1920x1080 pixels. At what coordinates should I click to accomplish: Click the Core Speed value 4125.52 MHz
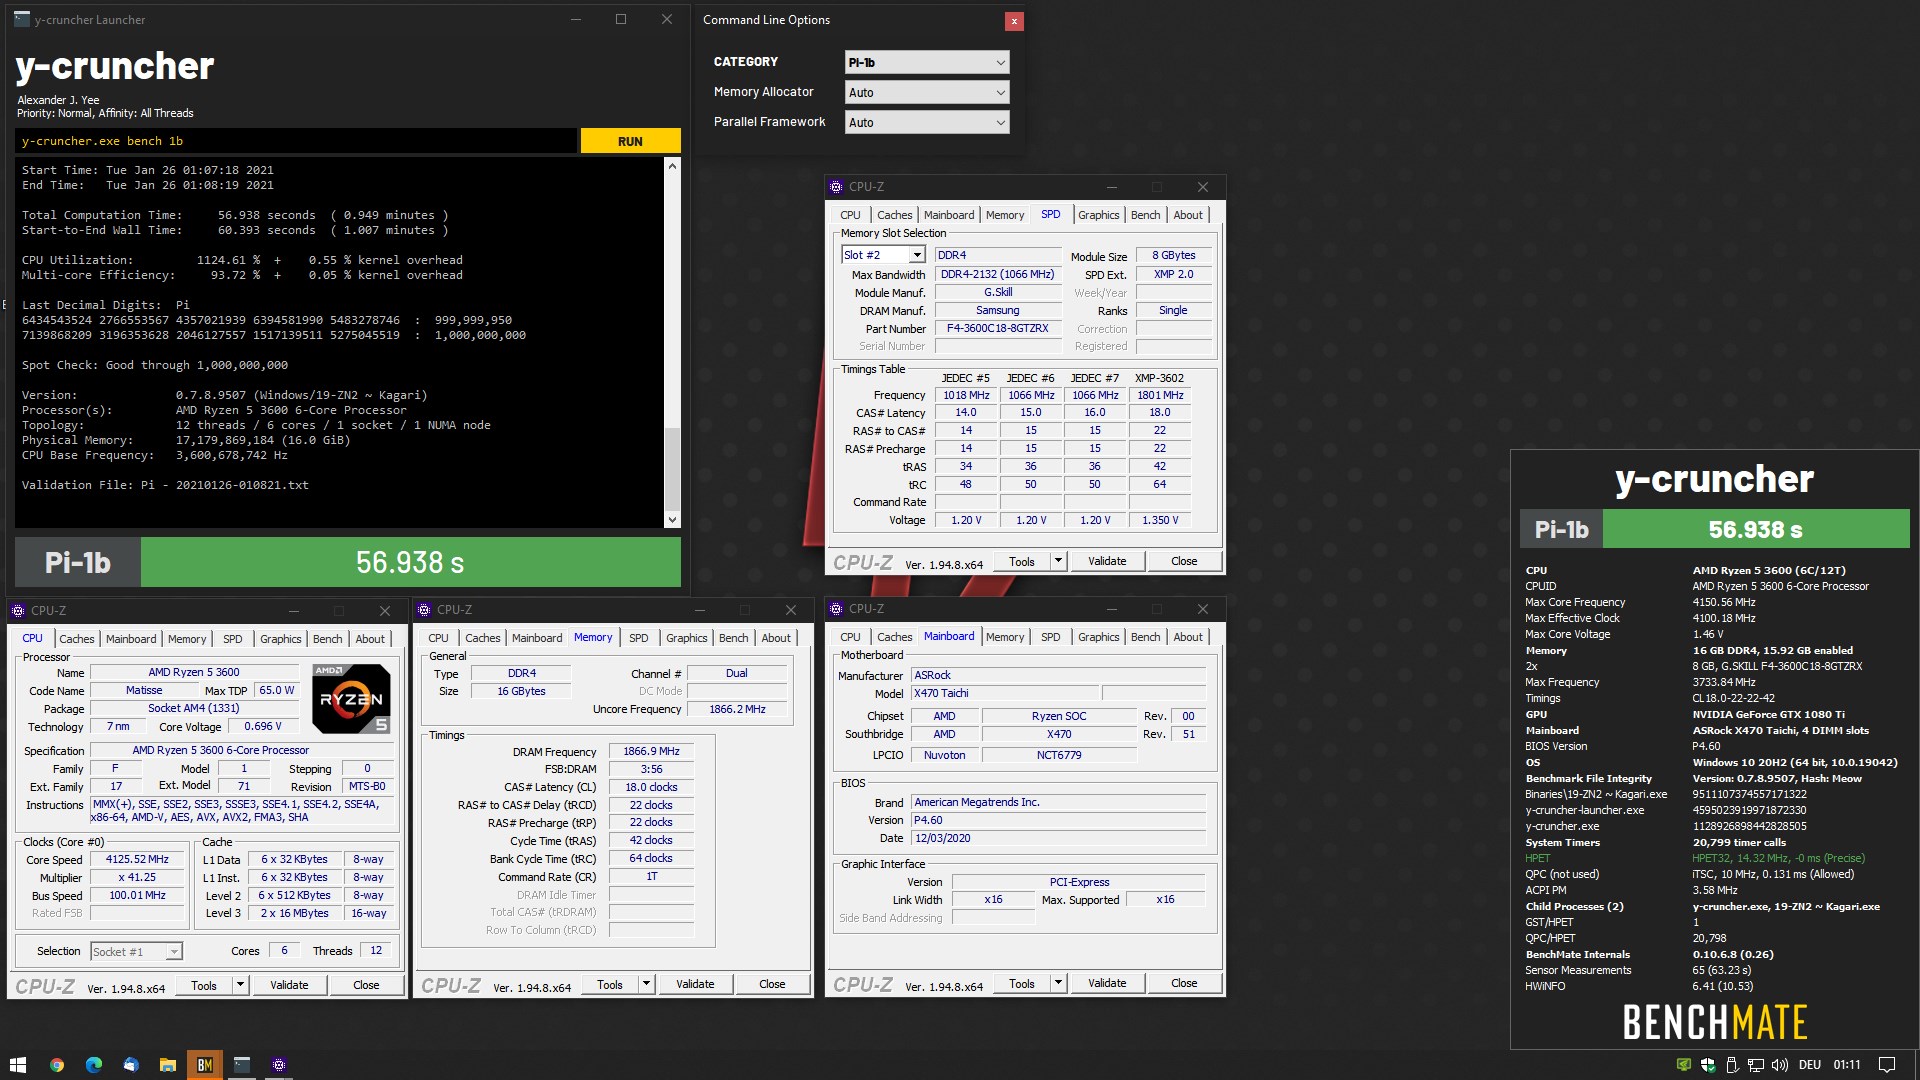coord(138,860)
